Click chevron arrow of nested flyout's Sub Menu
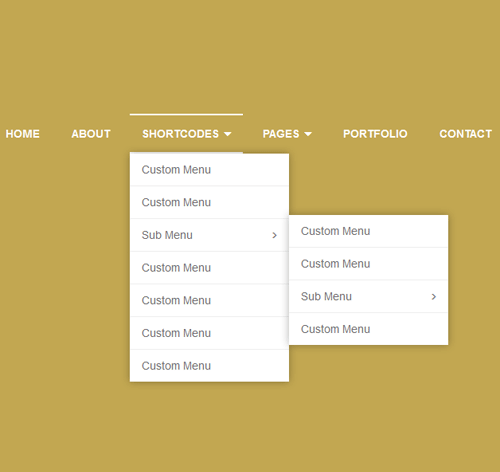The width and height of the screenshot is (500, 472). pyautogui.click(x=434, y=297)
